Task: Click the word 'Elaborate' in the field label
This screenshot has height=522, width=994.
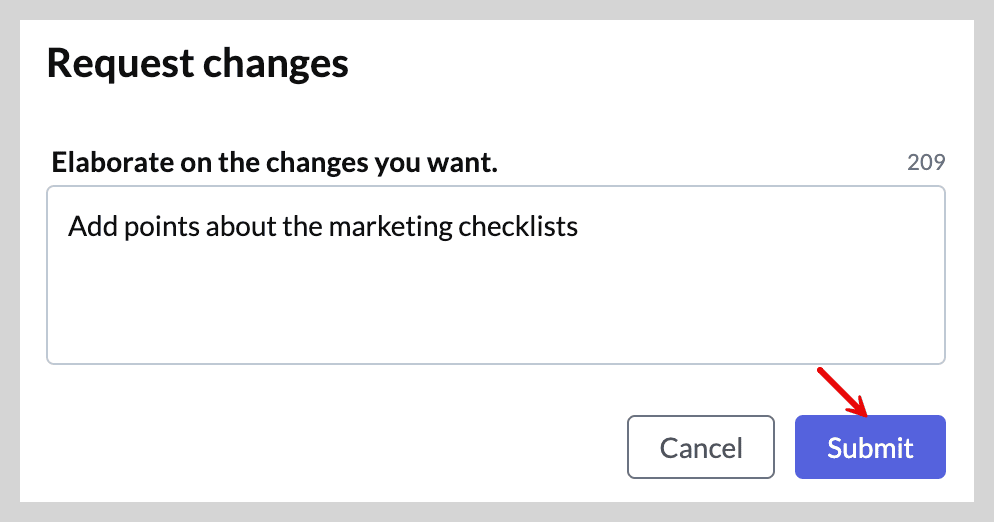Action: coord(113,162)
